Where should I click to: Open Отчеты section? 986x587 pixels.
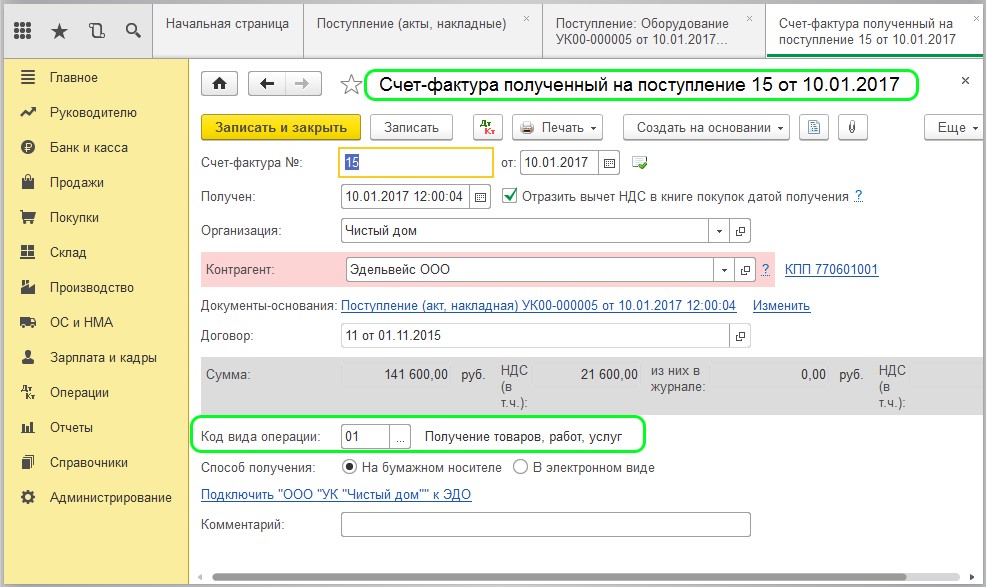(x=71, y=428)
